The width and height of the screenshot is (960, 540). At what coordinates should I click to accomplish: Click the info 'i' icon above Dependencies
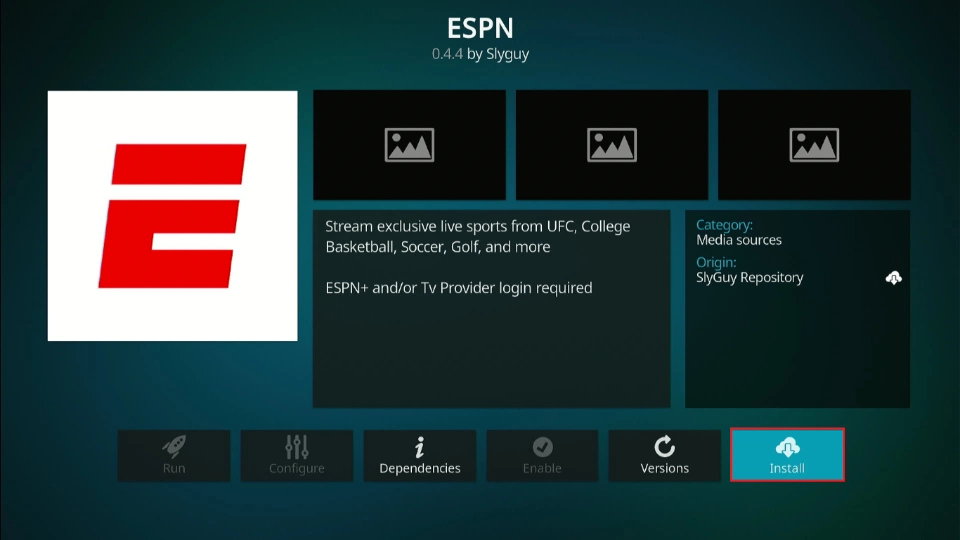[420, 447]
